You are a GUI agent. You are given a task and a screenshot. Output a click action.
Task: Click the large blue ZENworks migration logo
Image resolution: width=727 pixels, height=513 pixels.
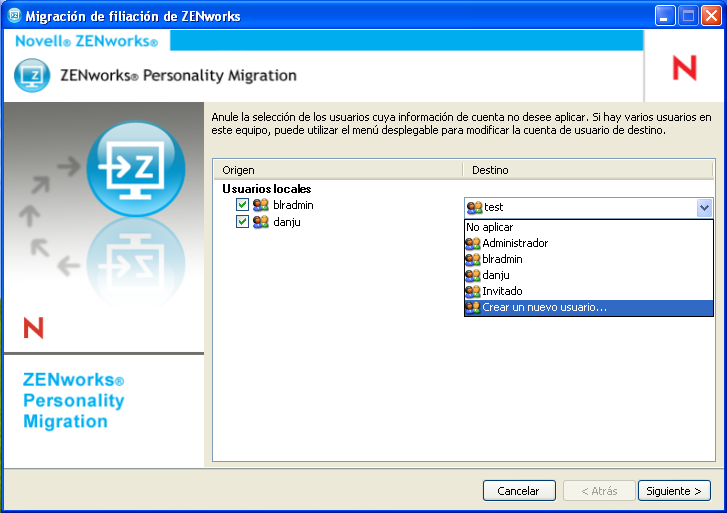click(135, 168)
